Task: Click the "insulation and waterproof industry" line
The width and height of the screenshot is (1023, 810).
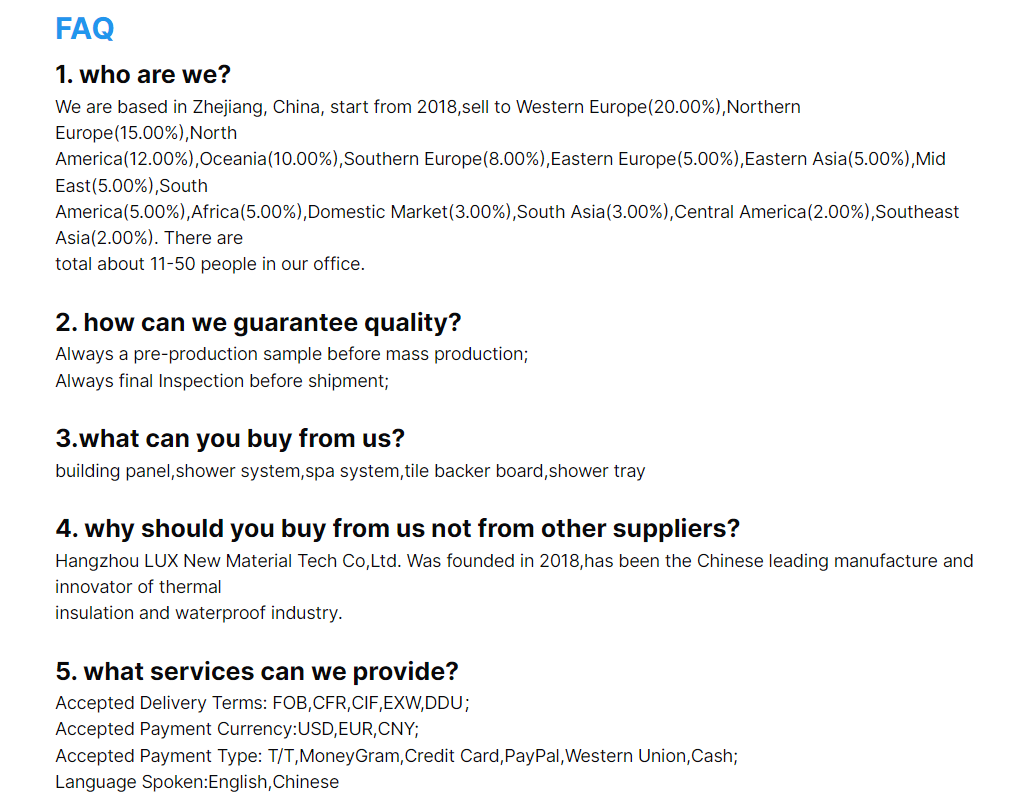Action: coord(198,613)
